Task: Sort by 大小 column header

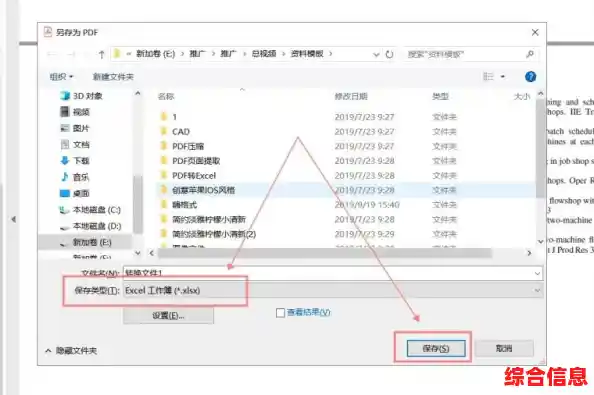Action: (522, 97)
